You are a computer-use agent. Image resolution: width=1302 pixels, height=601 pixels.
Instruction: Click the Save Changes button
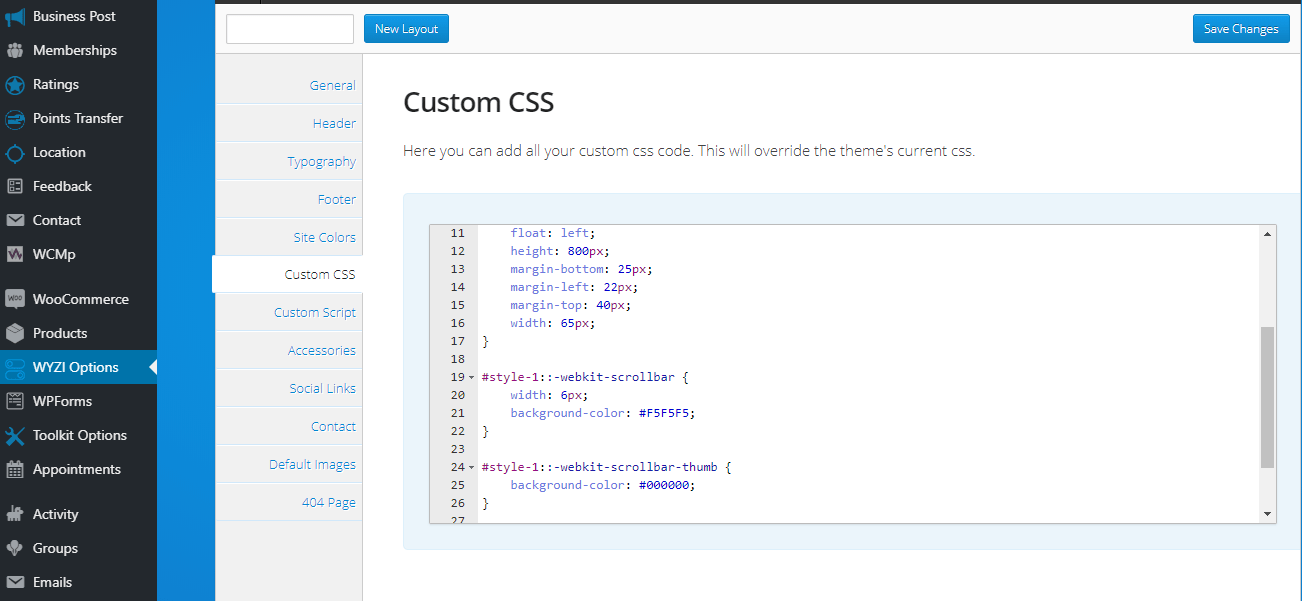pos(1240,28)
